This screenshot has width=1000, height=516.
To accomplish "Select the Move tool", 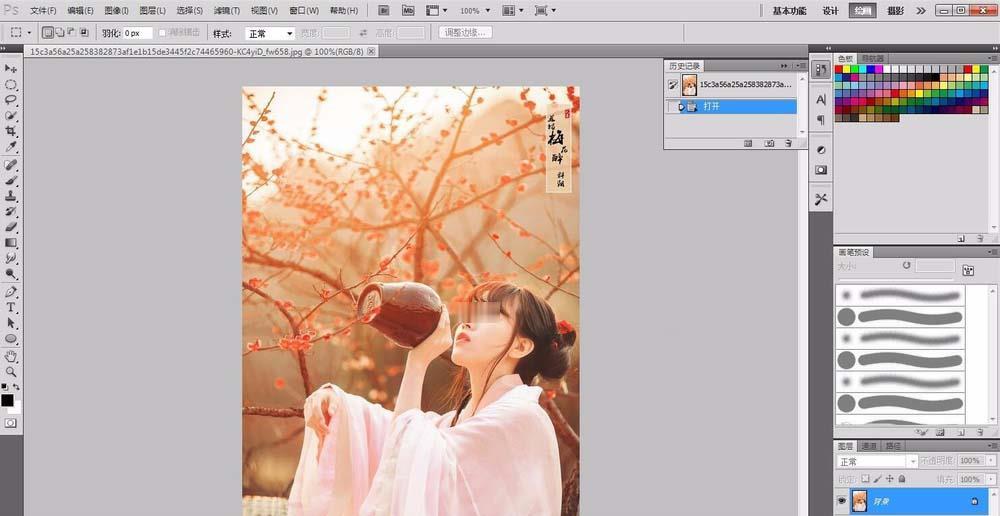I will click(12, 68).
